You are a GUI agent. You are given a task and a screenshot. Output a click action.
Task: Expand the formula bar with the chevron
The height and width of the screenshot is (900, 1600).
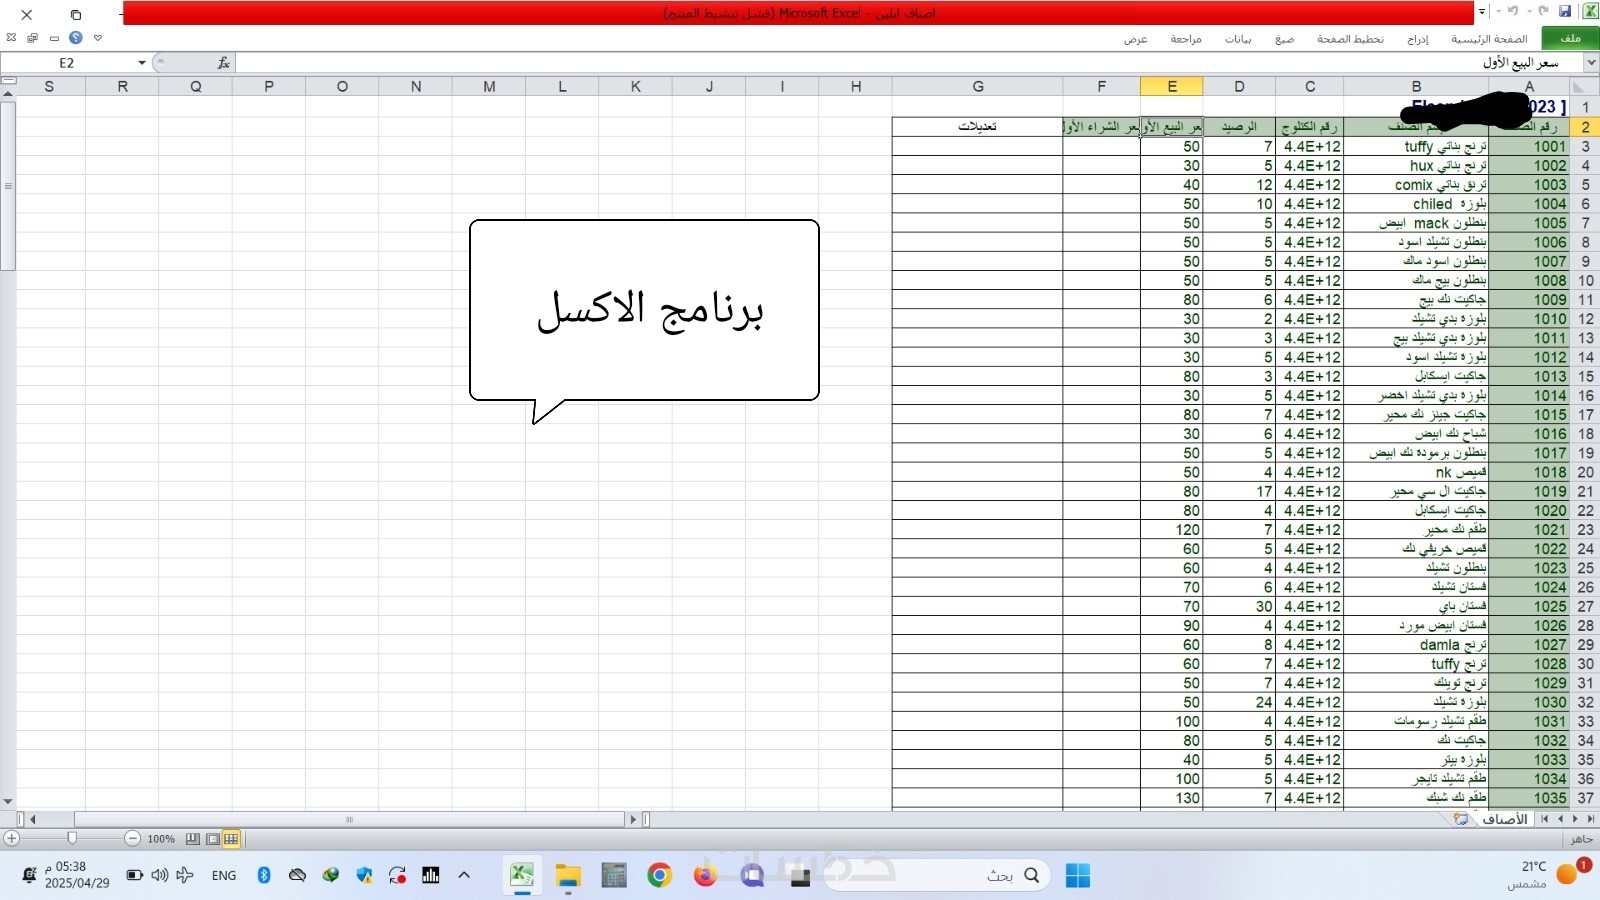[1590, 63]
